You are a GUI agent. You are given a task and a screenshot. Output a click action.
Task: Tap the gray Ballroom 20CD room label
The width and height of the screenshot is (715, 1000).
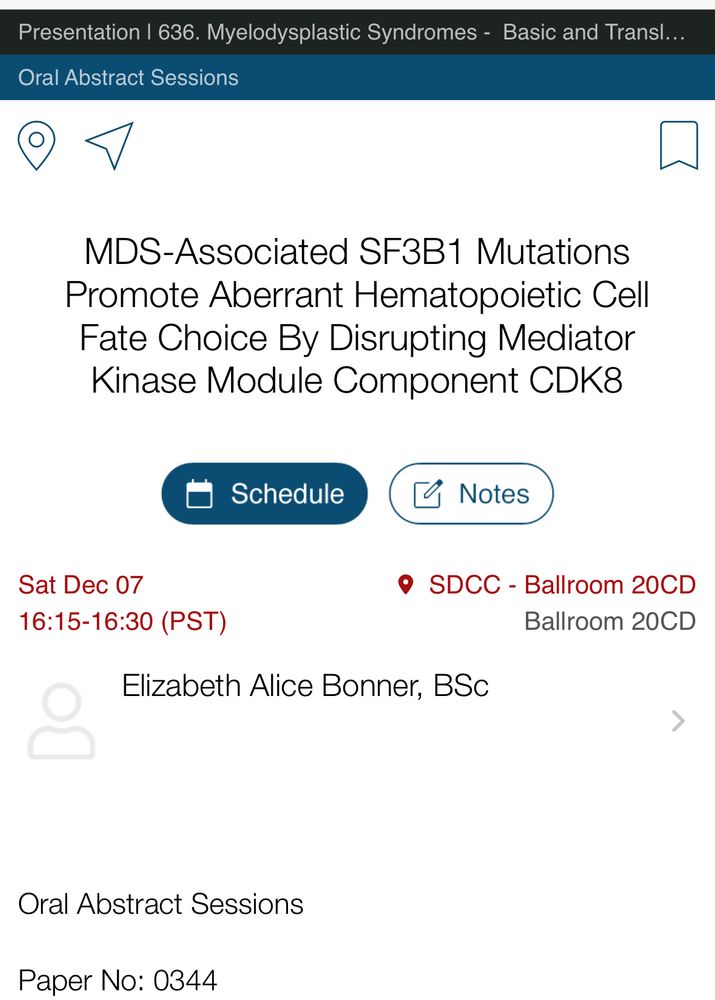pyautogui.click(x=610, y=621)
